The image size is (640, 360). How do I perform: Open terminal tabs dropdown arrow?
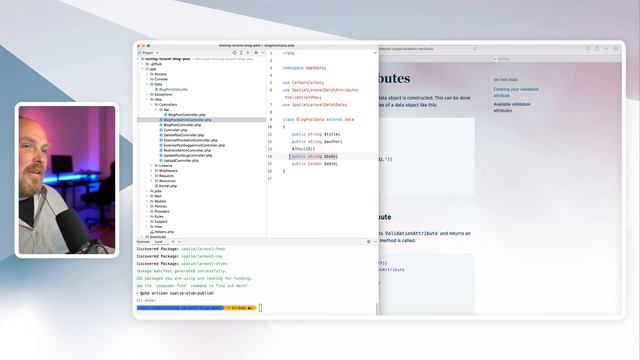tap(180, 242)
